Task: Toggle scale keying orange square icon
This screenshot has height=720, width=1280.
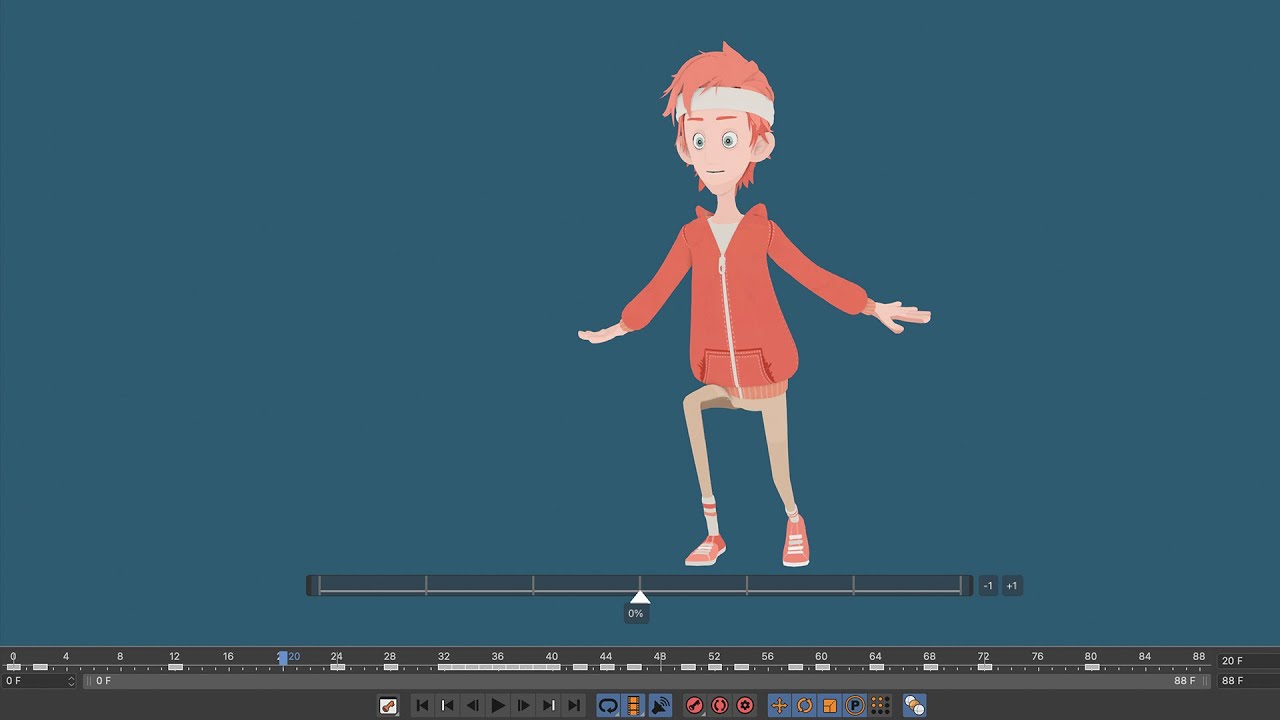Action: (x=829, y=706)
